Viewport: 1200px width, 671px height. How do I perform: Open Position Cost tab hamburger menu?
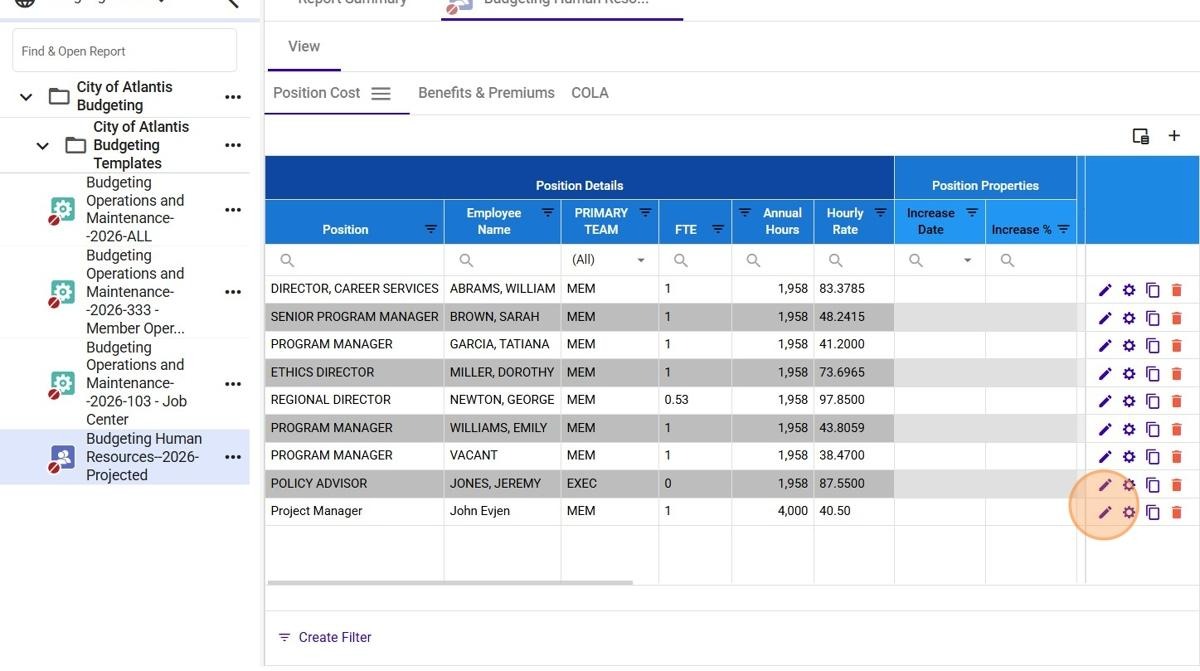(x=381, y=93)
